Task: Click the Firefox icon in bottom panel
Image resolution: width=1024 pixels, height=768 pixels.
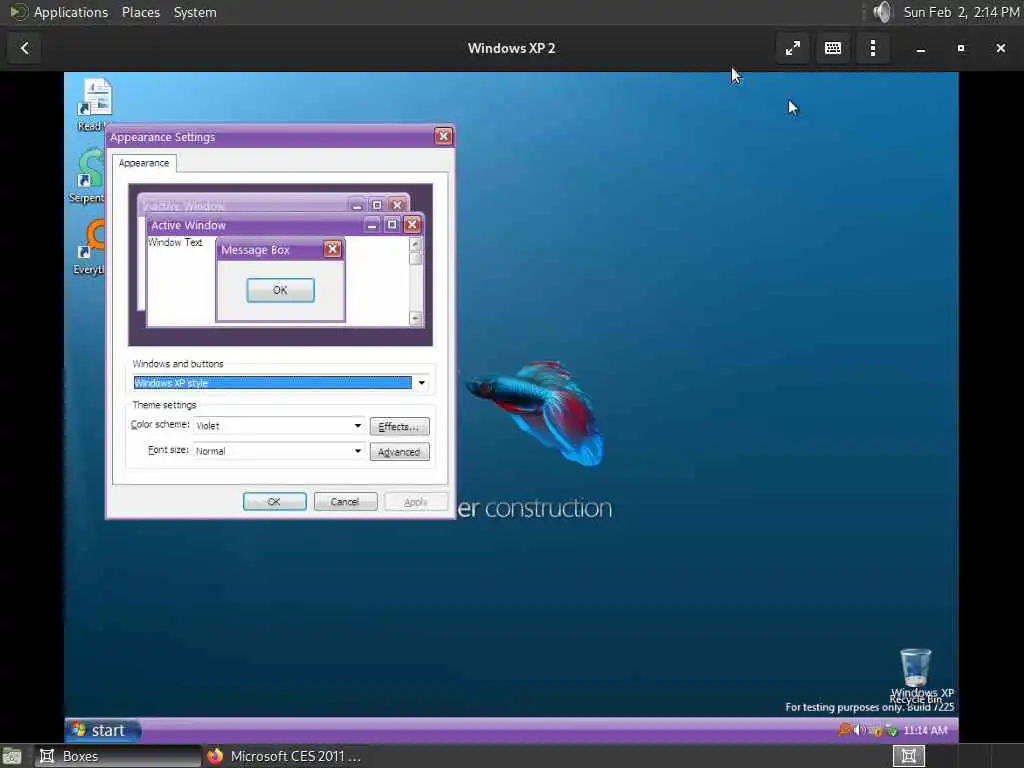Action: [215, 756]
